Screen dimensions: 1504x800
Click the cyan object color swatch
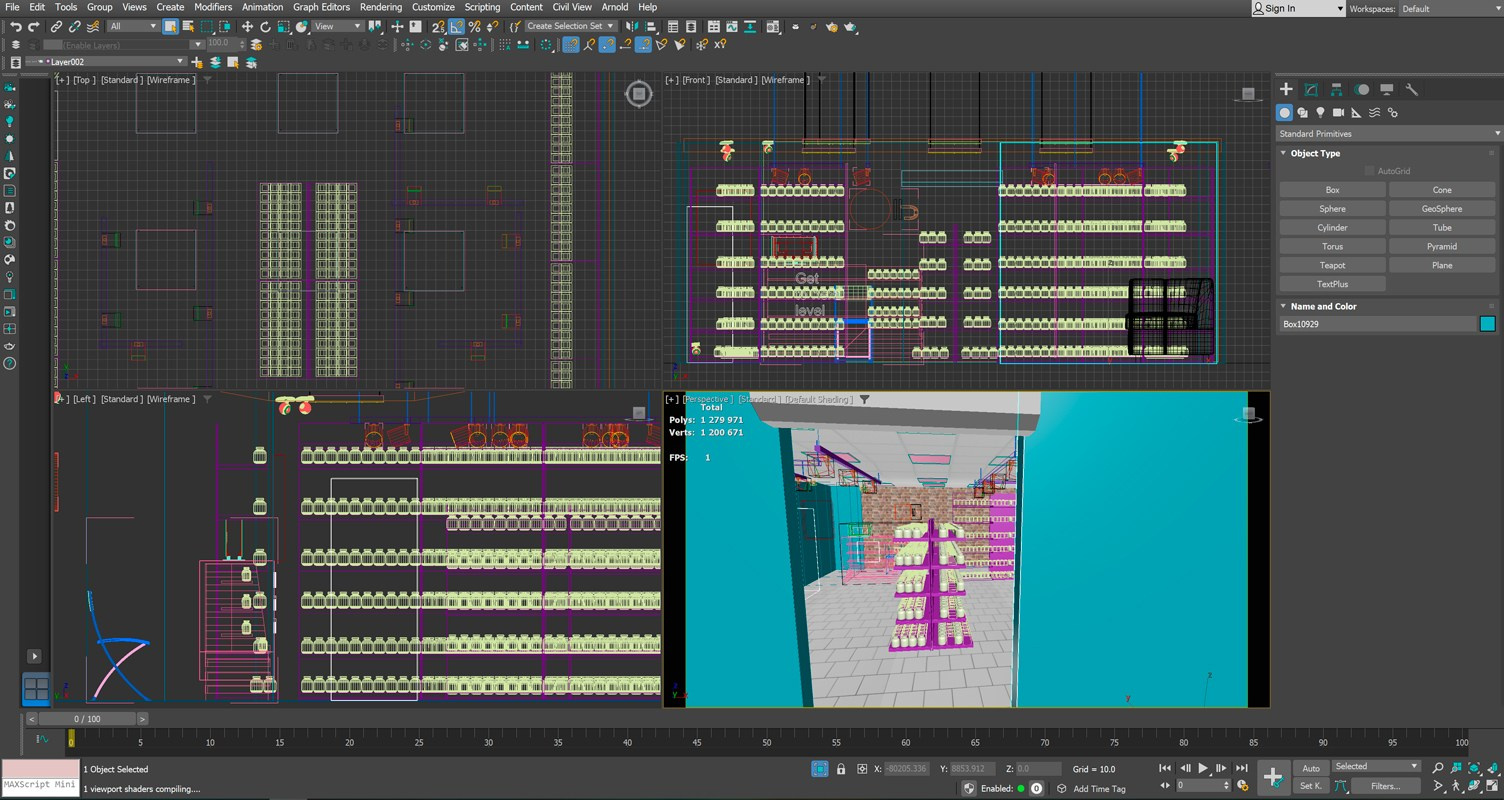[x=1487, y=324]
